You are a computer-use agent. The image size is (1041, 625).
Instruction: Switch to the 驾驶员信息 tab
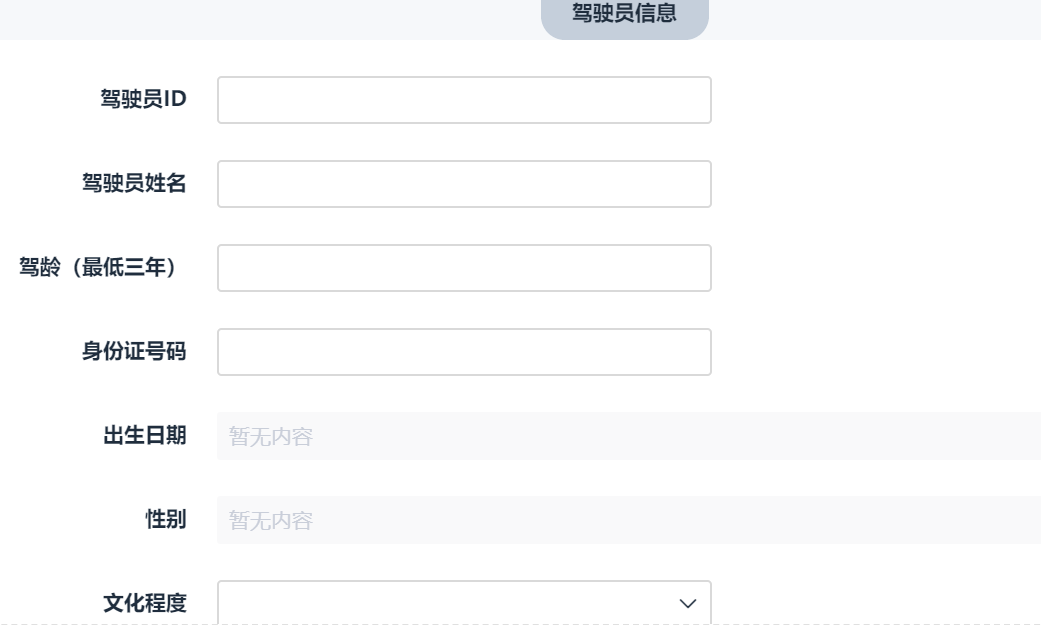pos(623,16)
